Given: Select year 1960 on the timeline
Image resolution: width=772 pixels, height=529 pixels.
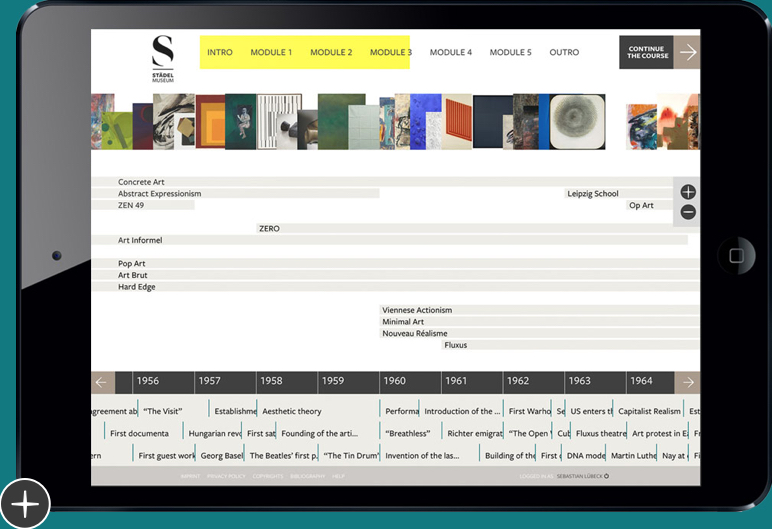Looking at the screenshot, I should [395, 381].
